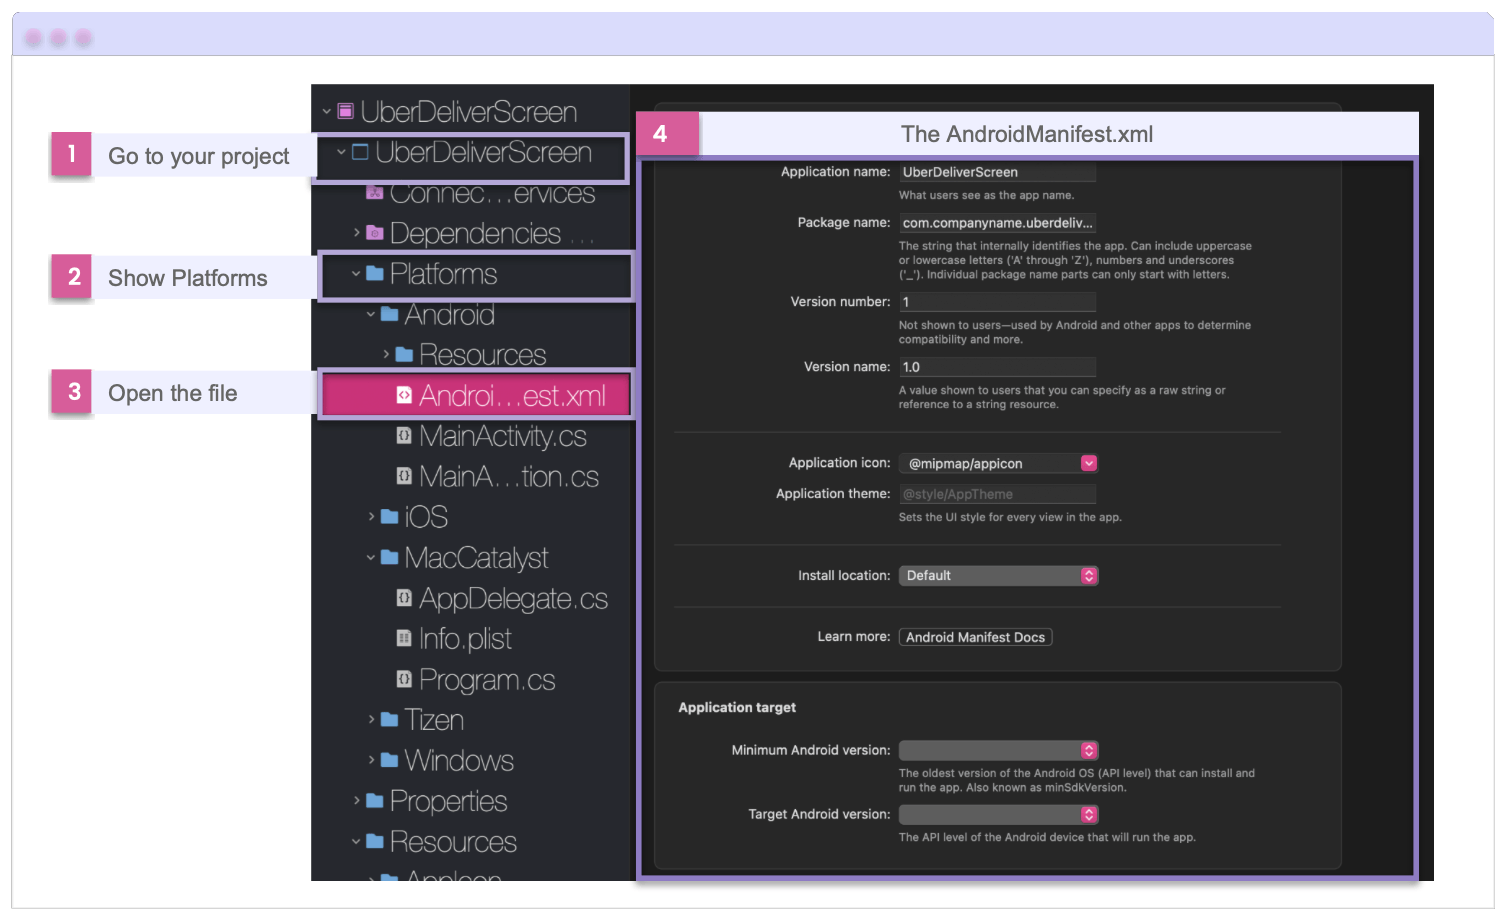Select the Androi...est.xml file row
Viewport: 1504px width, 920px height.
[476, 395]
